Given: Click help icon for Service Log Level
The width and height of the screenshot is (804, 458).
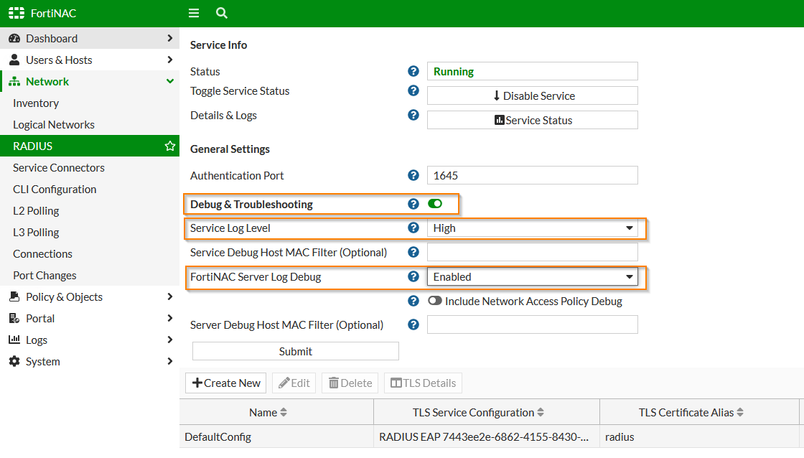Looking at the screenshot, I should (x=413, y=228).
